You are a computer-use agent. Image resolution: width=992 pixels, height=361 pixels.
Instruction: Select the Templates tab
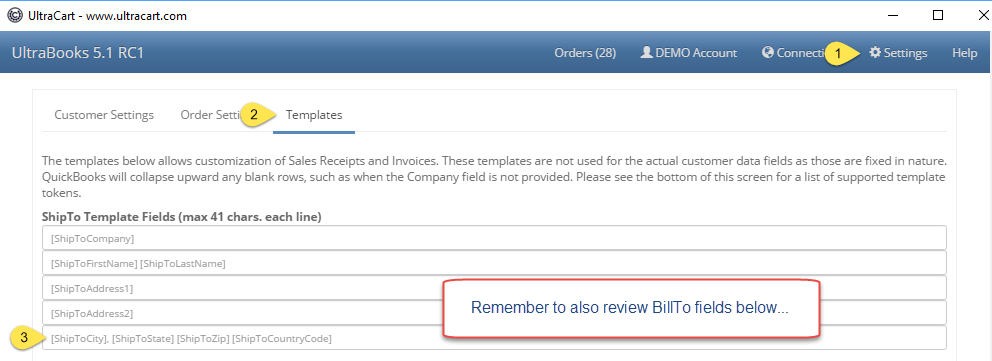(x=314, y=115)
